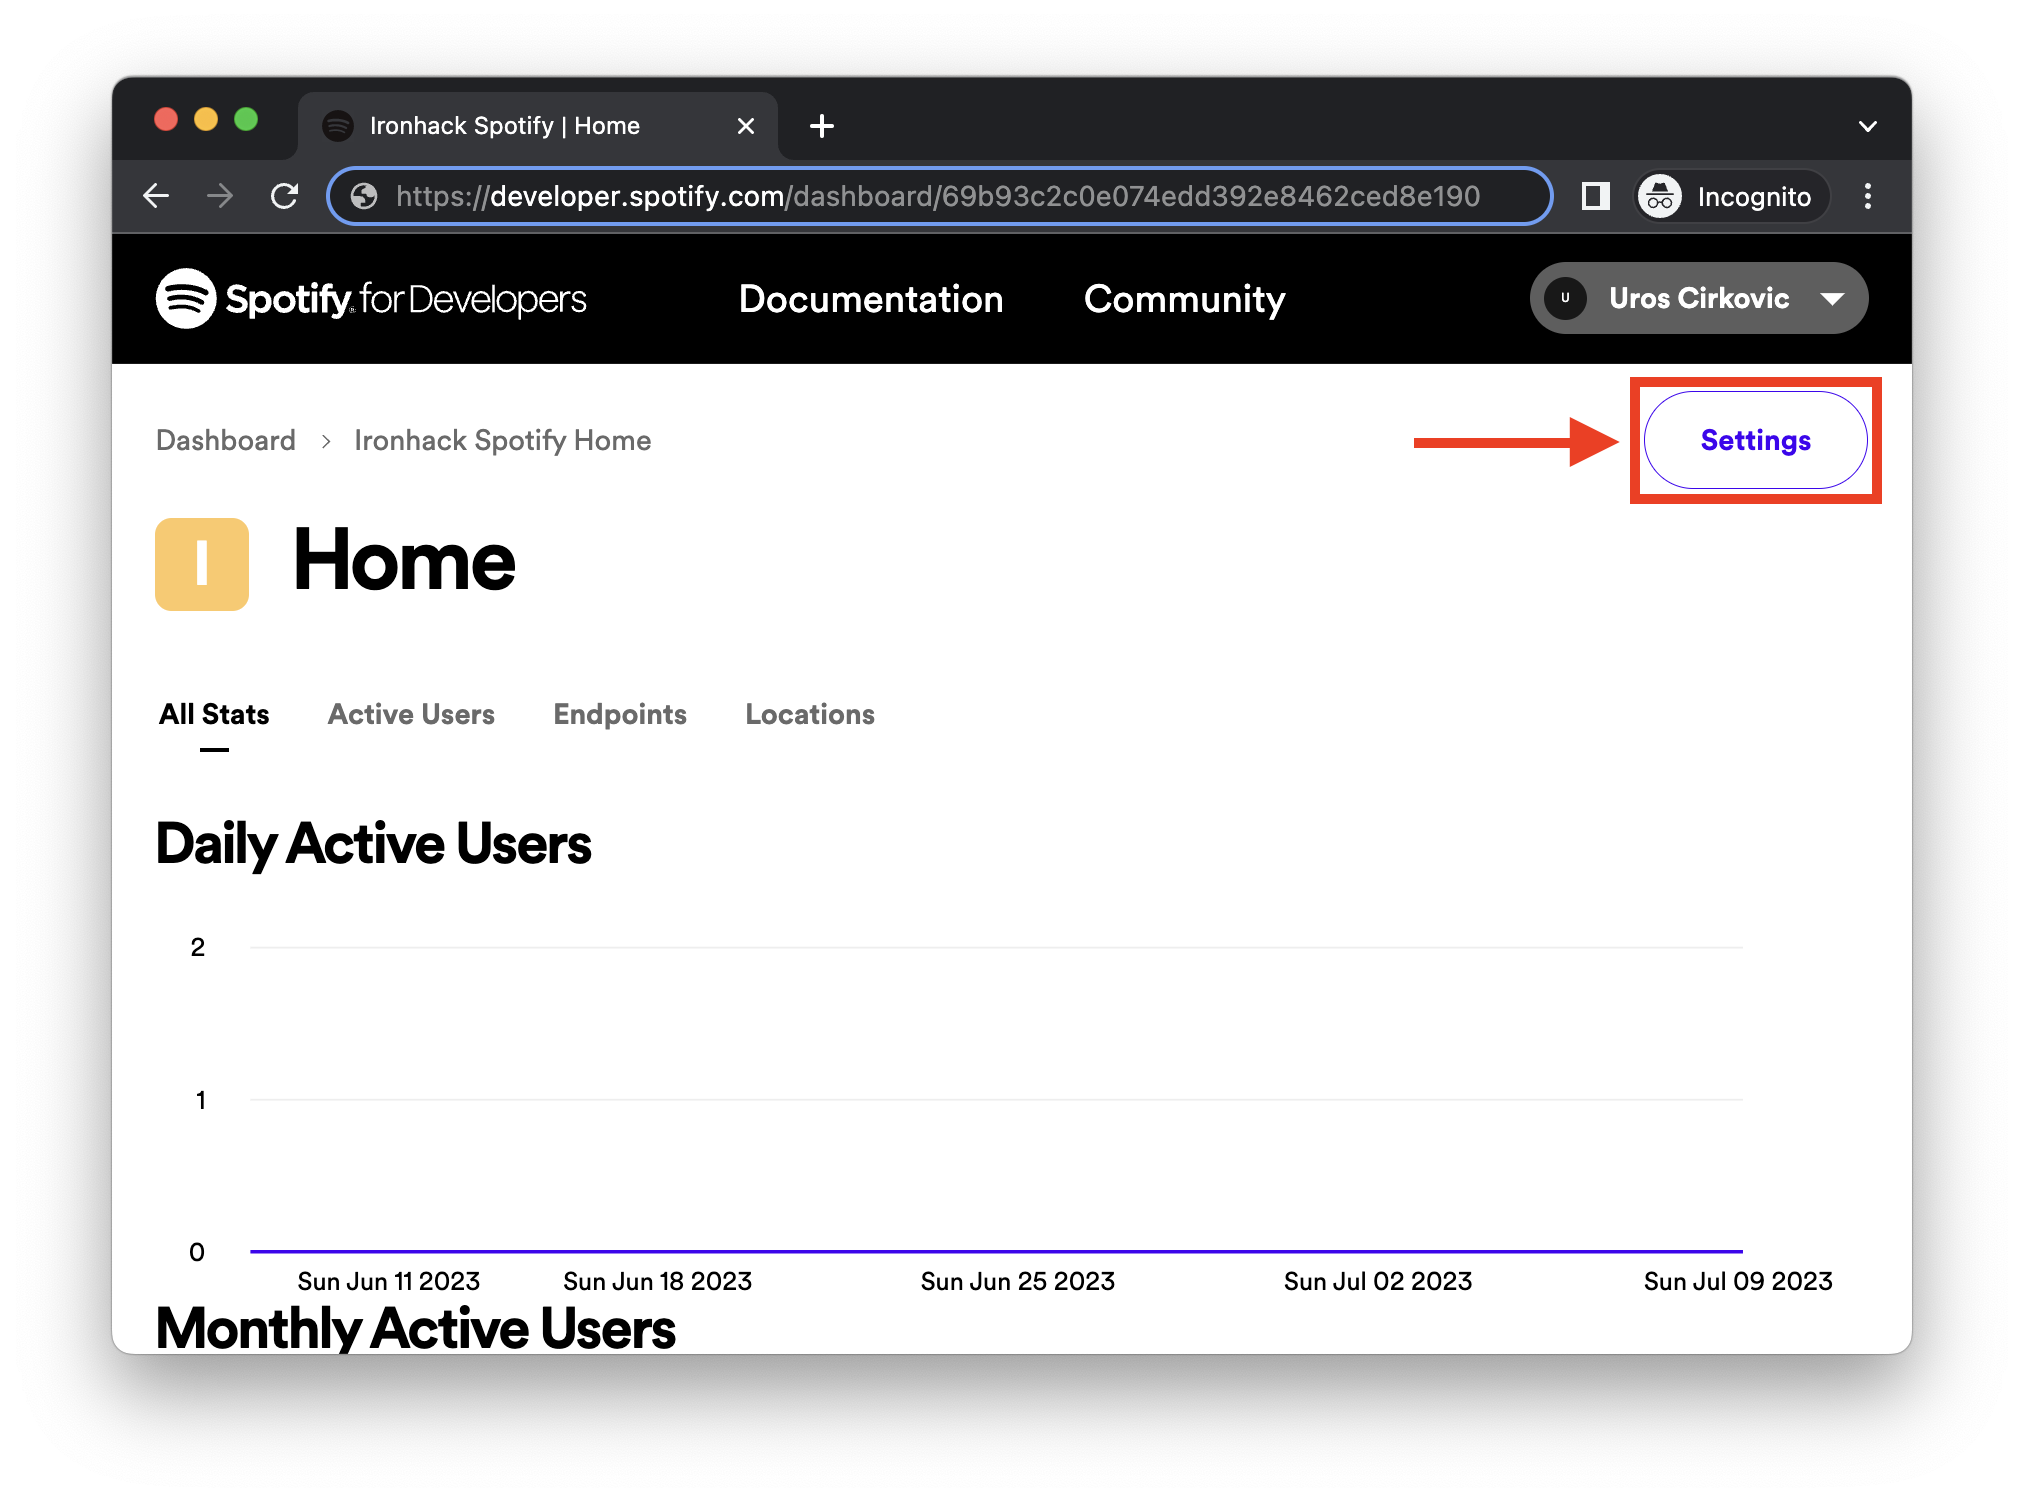This screenshot has width=2024, height=1502.
Task: Focus the URL address bar
Action: pos(937,196)
